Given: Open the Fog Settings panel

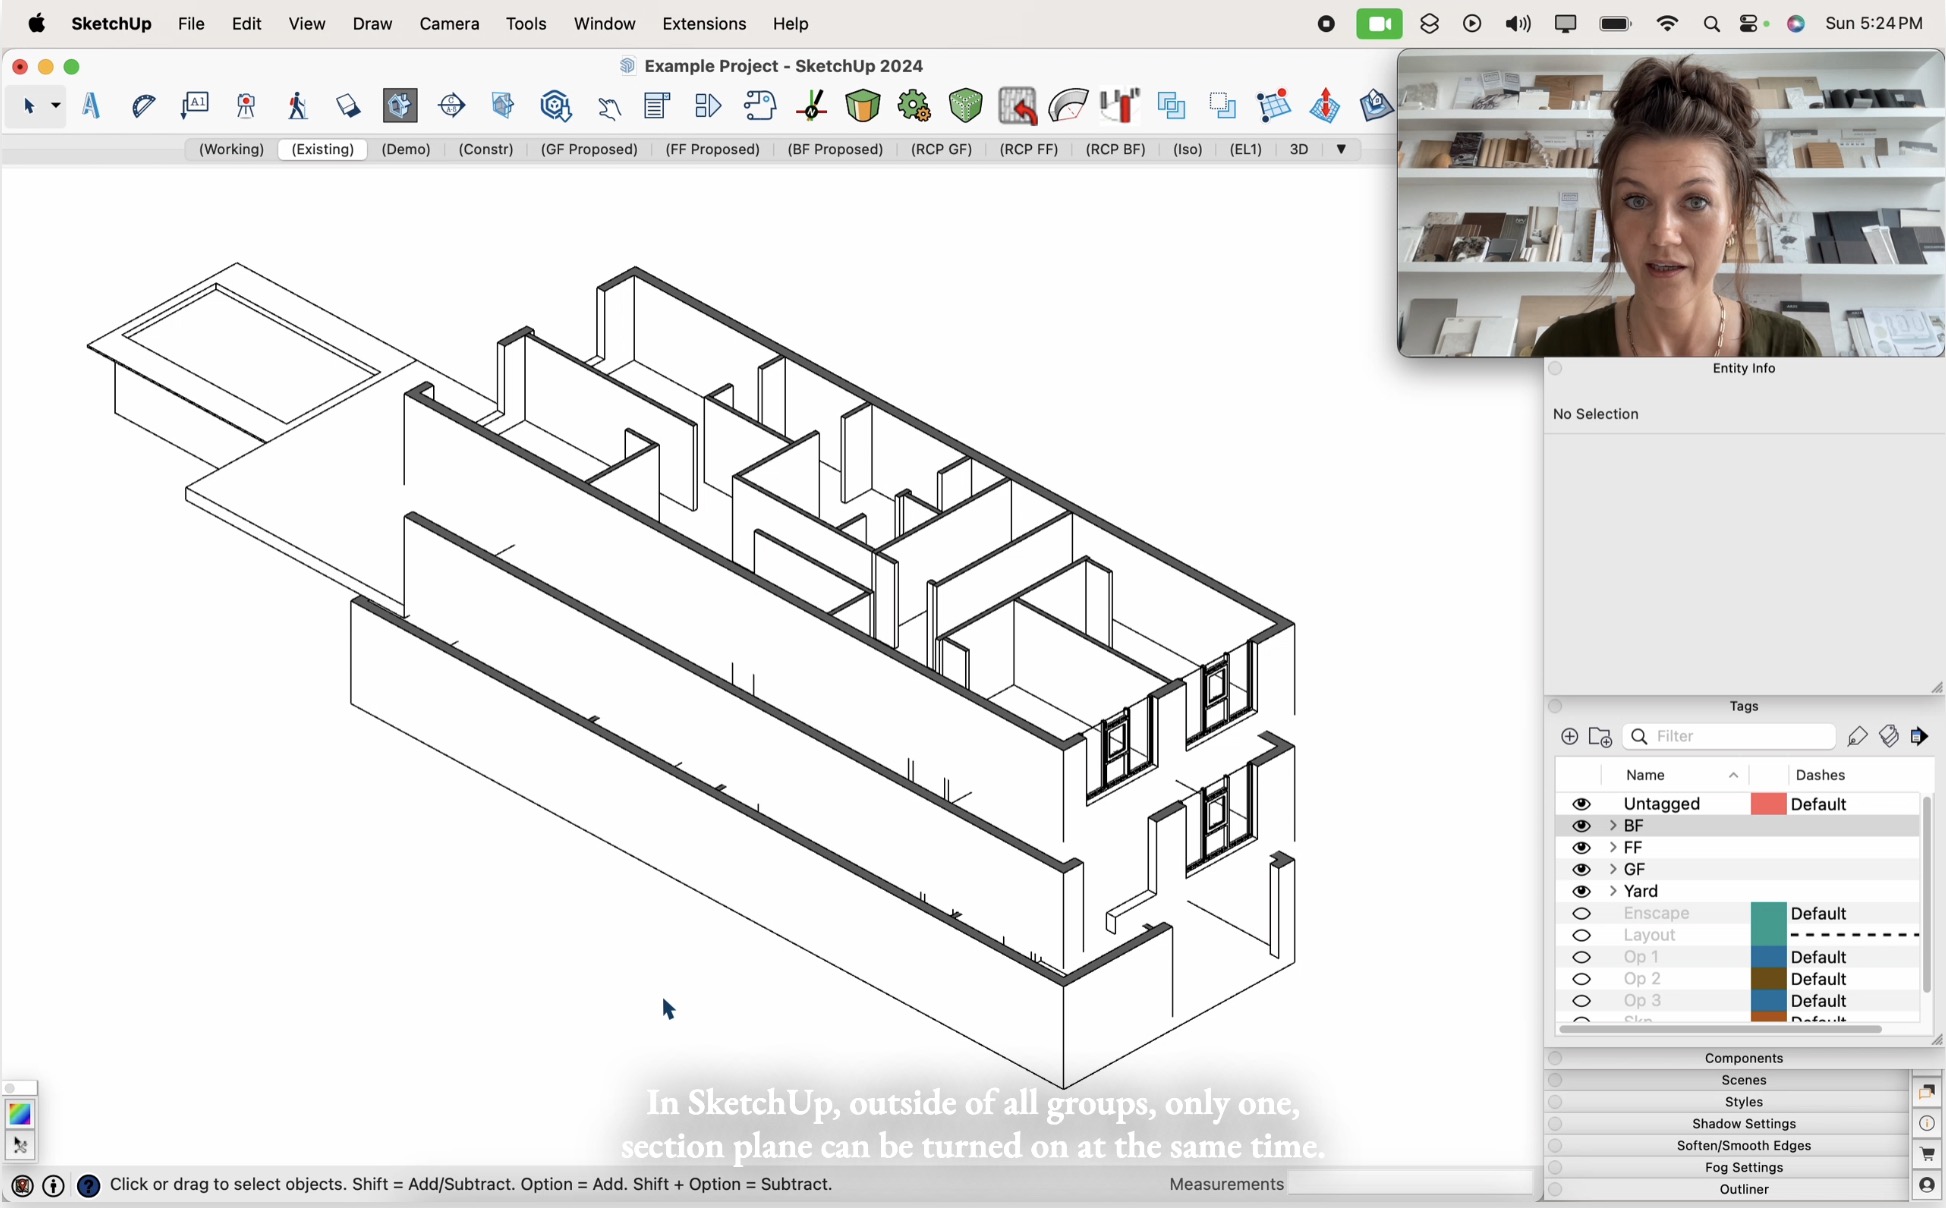Looking at the screenshot, I should click(1743, 1167).
